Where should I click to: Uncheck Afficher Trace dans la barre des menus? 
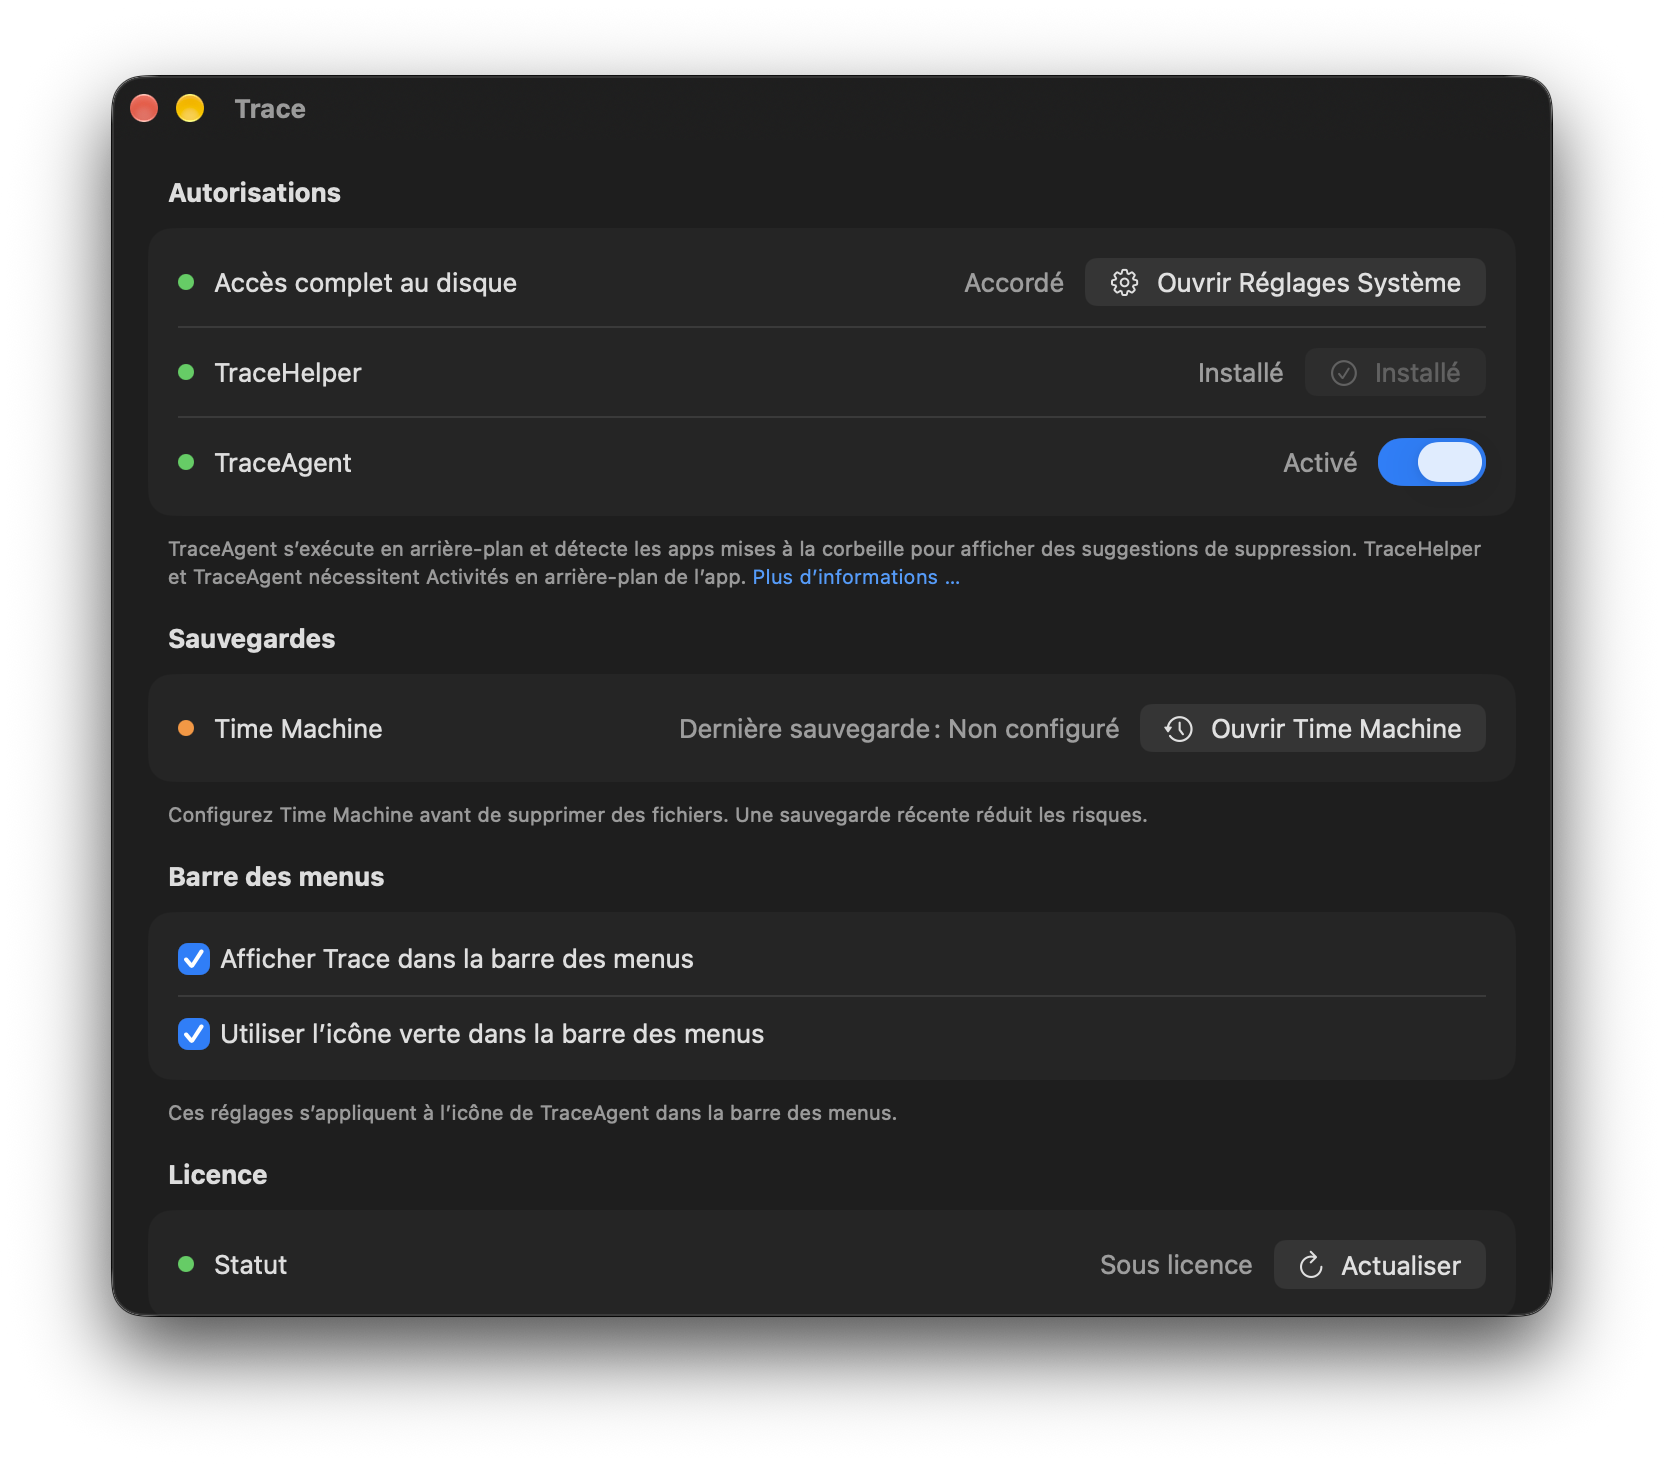[194, 959]
